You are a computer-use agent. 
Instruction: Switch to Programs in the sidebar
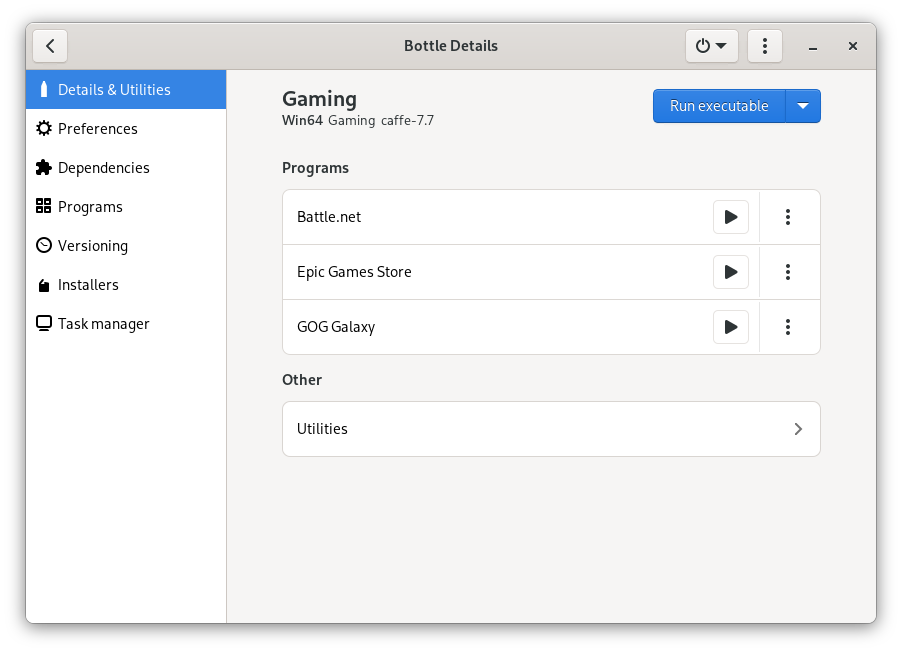(126, 207)
